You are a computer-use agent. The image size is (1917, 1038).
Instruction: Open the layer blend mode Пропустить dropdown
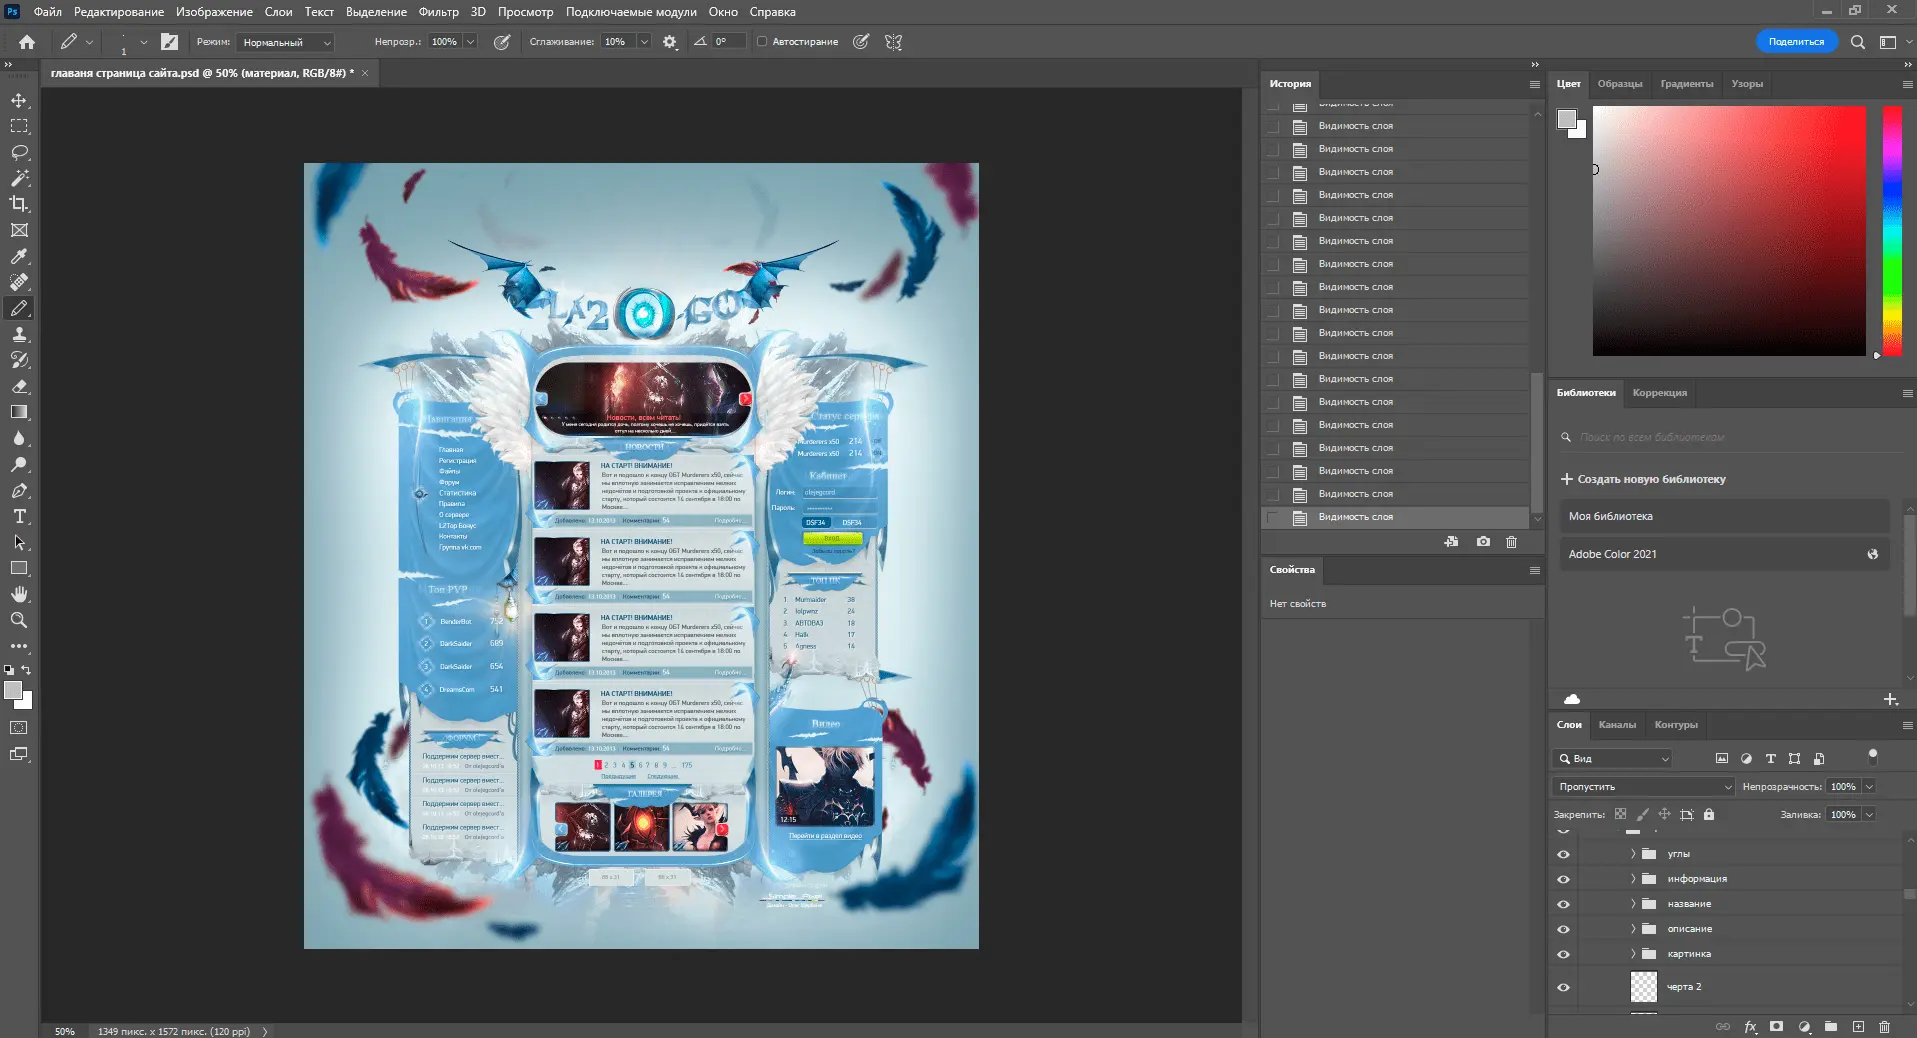pos(1642,787)
